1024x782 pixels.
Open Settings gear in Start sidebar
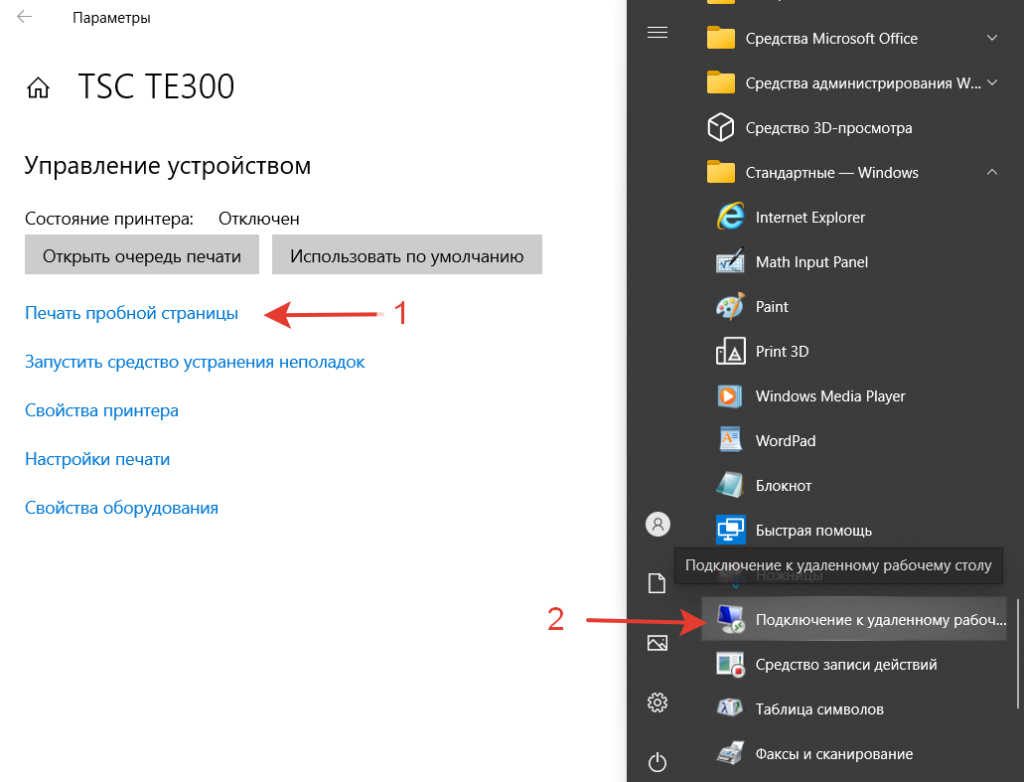point(657,702)
